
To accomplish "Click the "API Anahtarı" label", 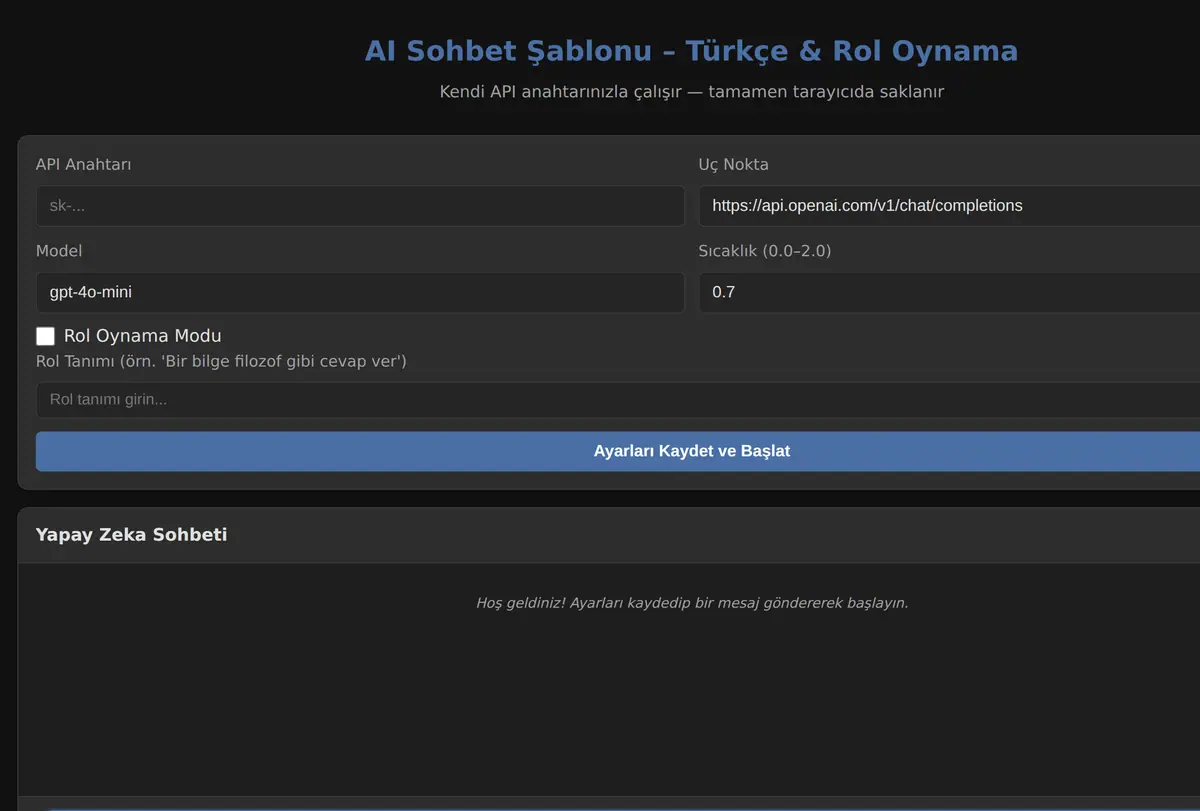I will click(83, 164).
